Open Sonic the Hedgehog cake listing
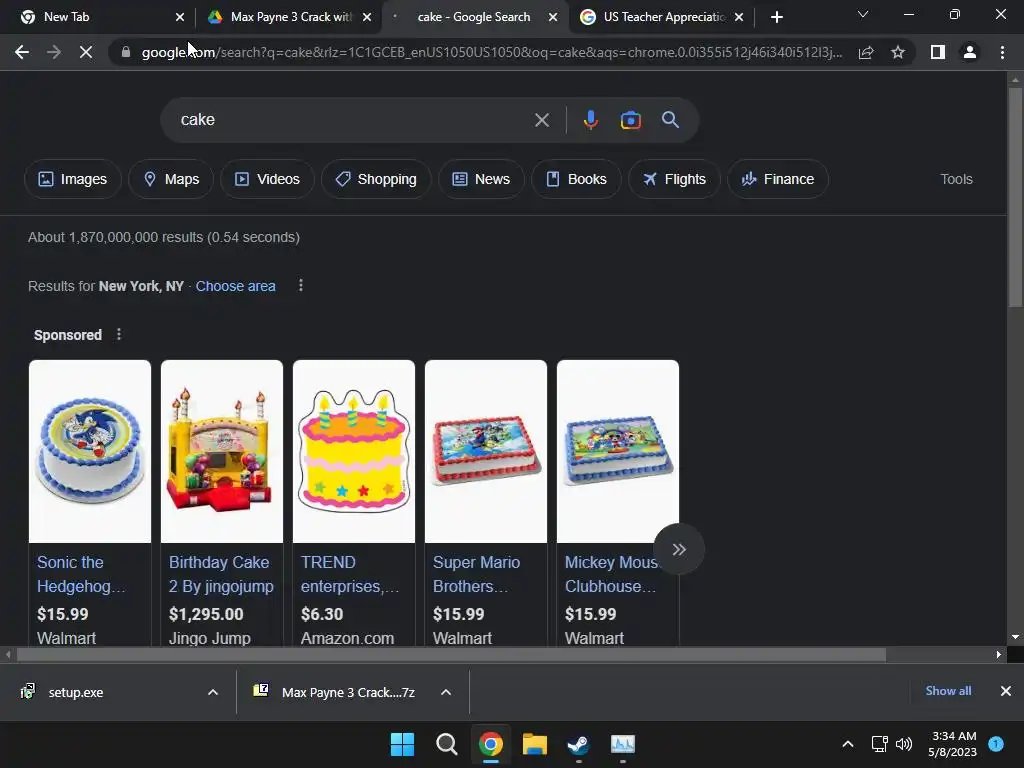 point(81,574)
